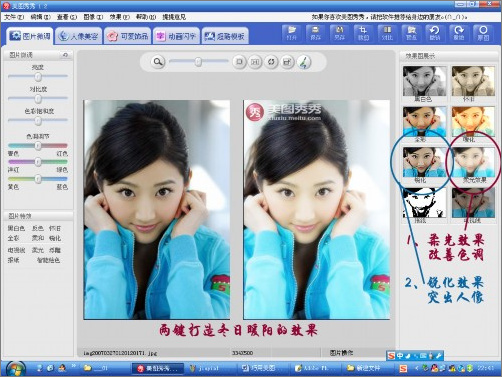
Task: Select the 电视线 effect thumbnail
Action: [x=473, y=203]
